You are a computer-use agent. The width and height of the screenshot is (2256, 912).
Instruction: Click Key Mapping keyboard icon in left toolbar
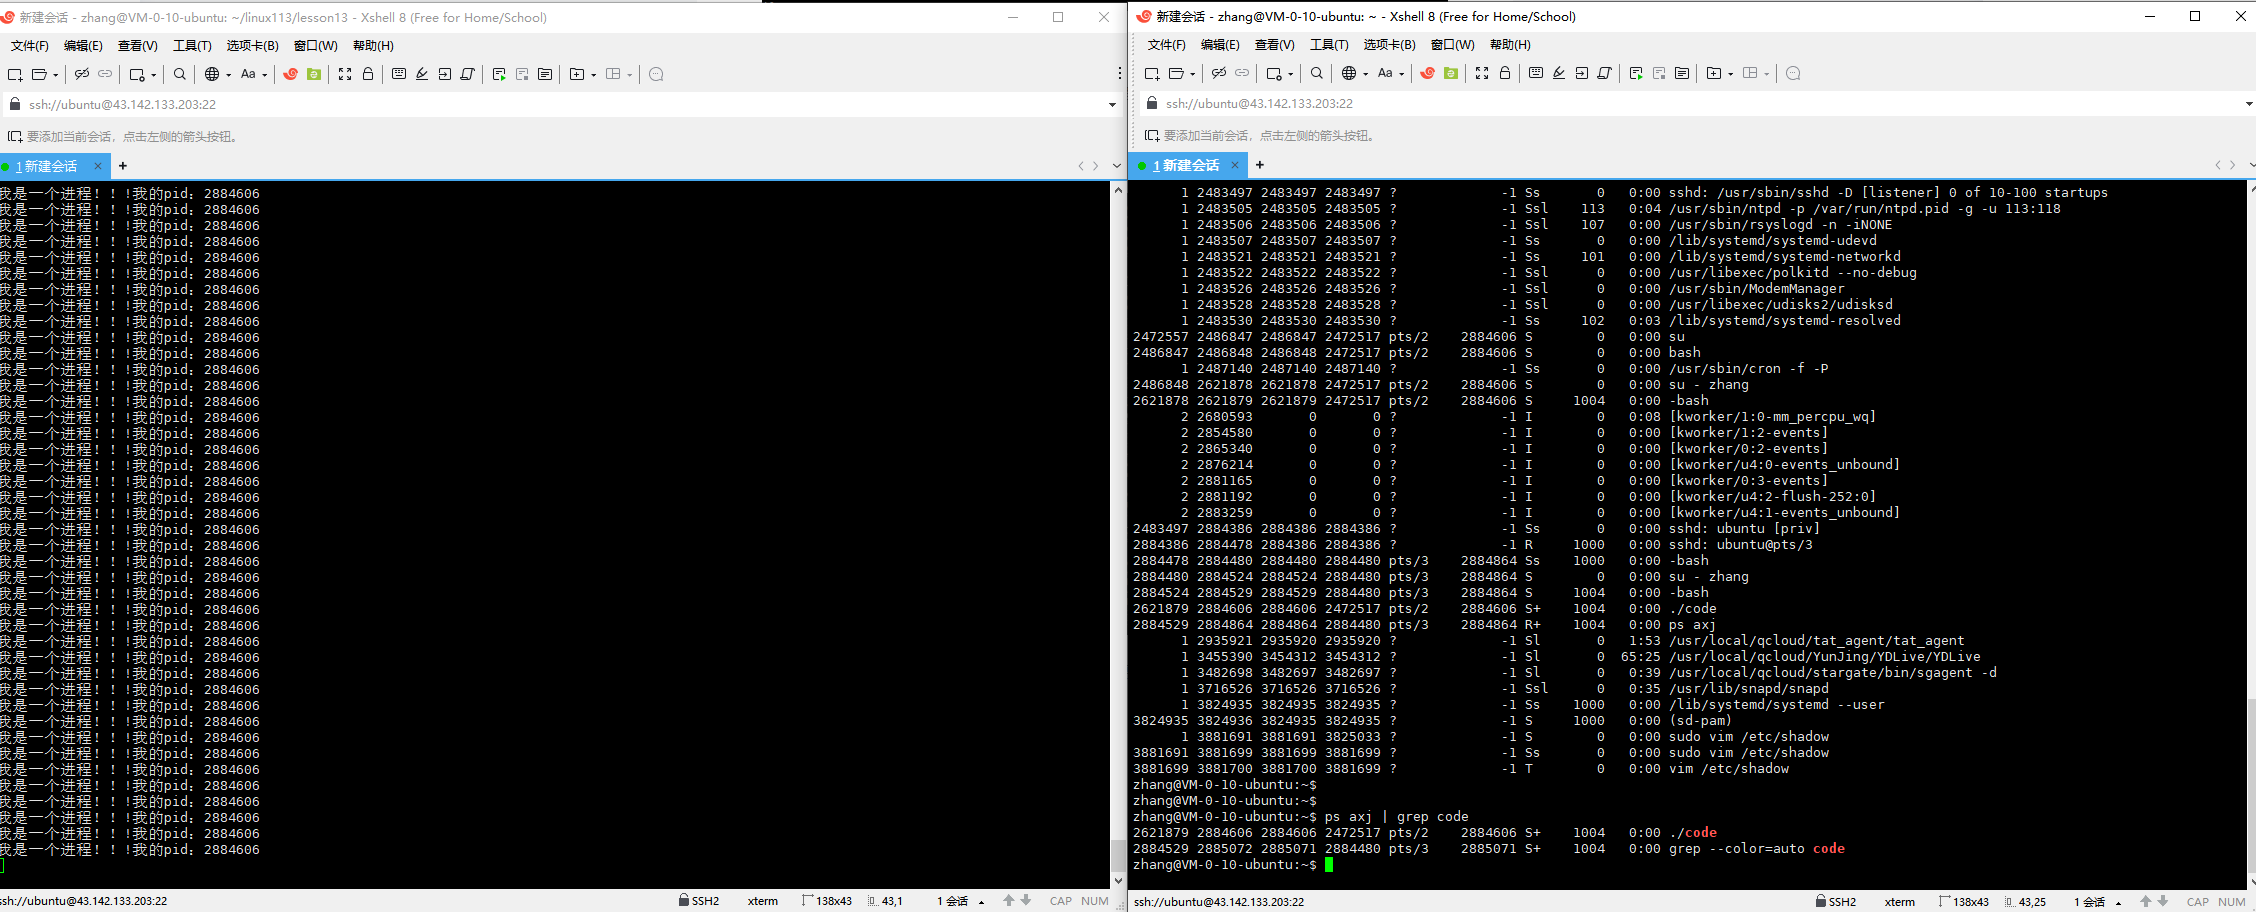click(399, 74)
